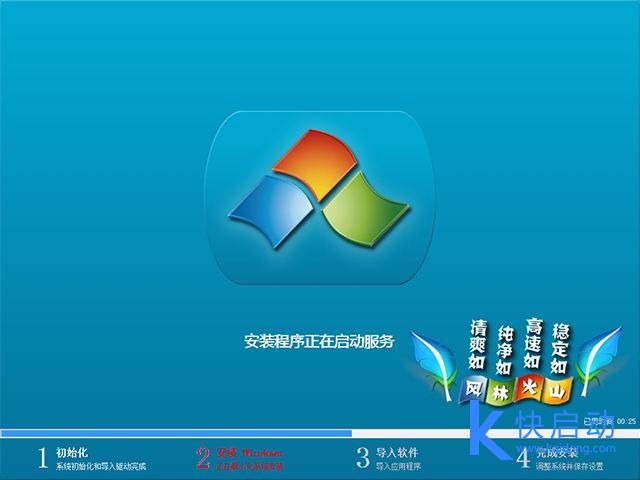Click subtitle 系统初始化和导入驱动完成
Image resolution: width=640 pixels, height=480 pixels.
coord(101,466)
